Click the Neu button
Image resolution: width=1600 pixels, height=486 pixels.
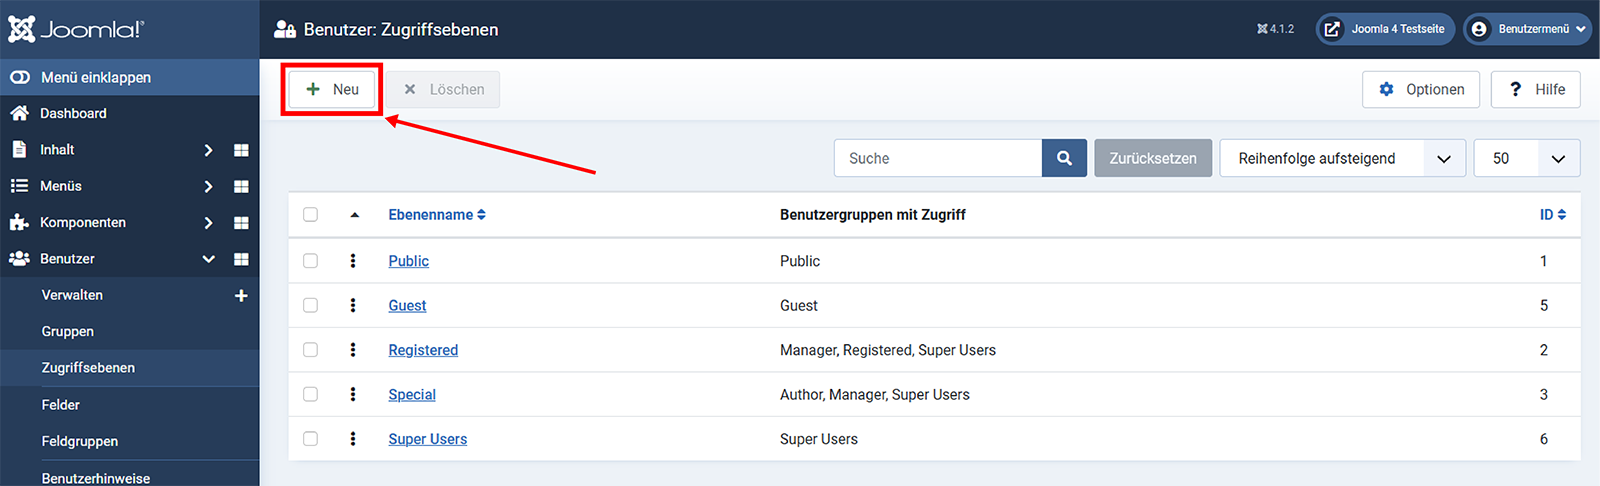point(332,89)
